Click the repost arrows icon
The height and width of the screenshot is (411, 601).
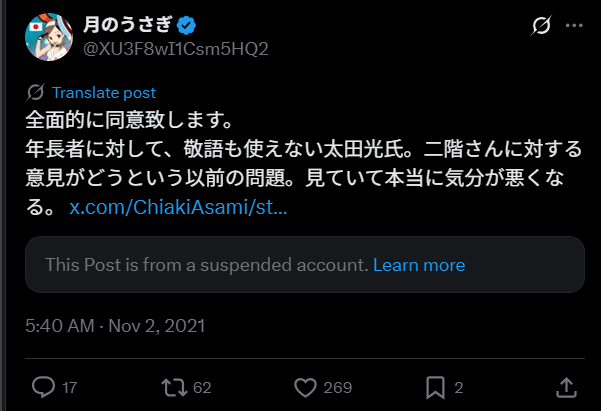point(176,386)
